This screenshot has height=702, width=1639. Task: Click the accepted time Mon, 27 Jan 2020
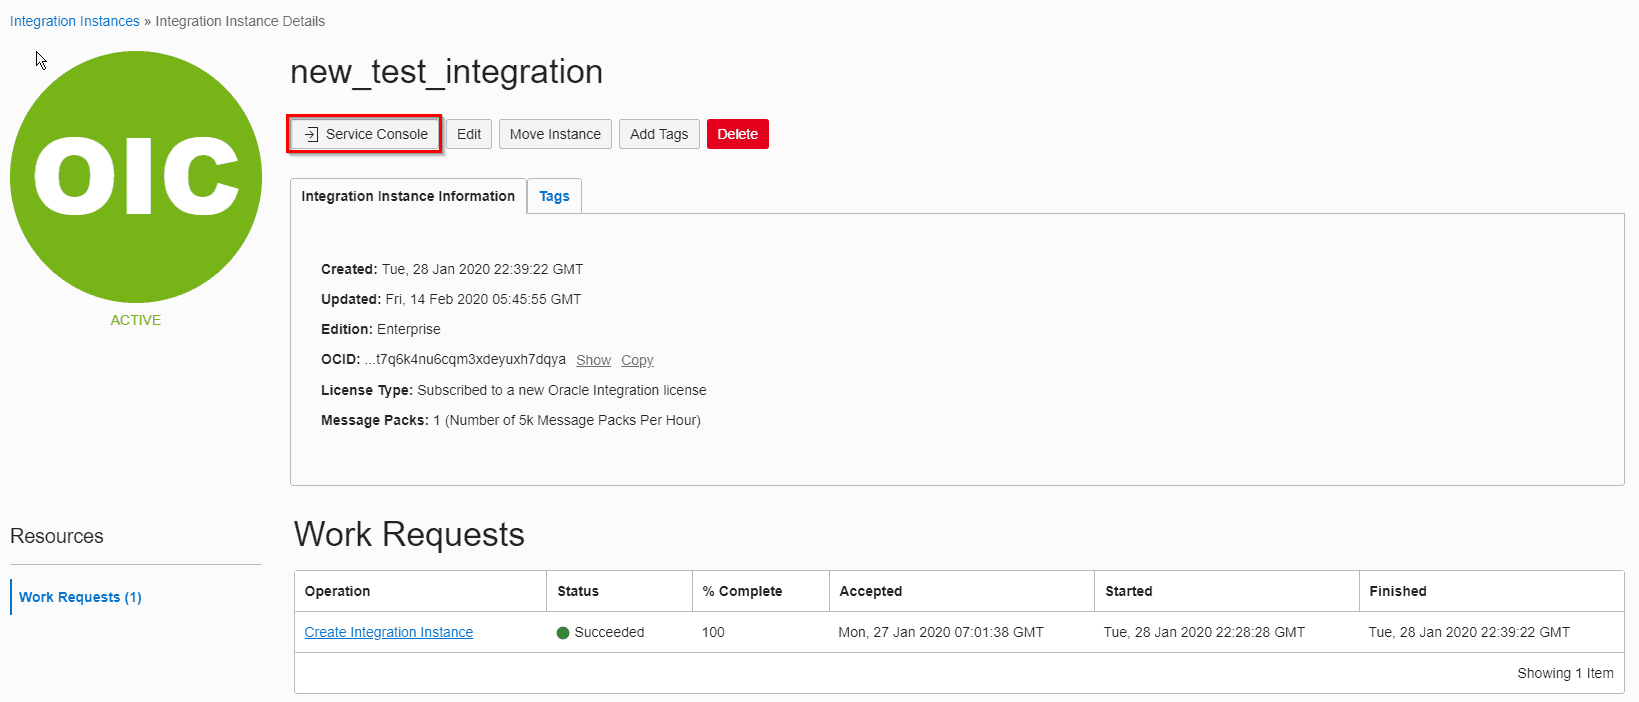pyautogui.click(x=941, y=632)
